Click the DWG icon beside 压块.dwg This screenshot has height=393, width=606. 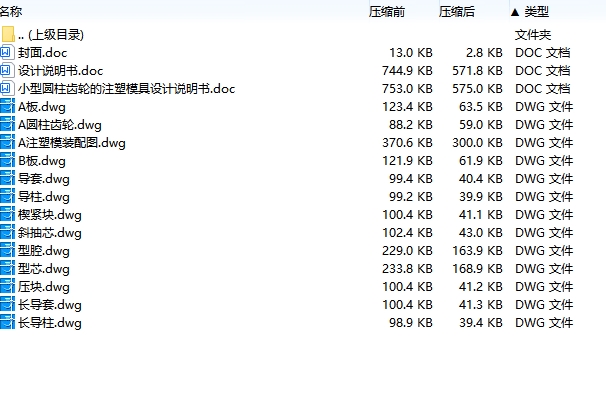[x=7, y=287]
